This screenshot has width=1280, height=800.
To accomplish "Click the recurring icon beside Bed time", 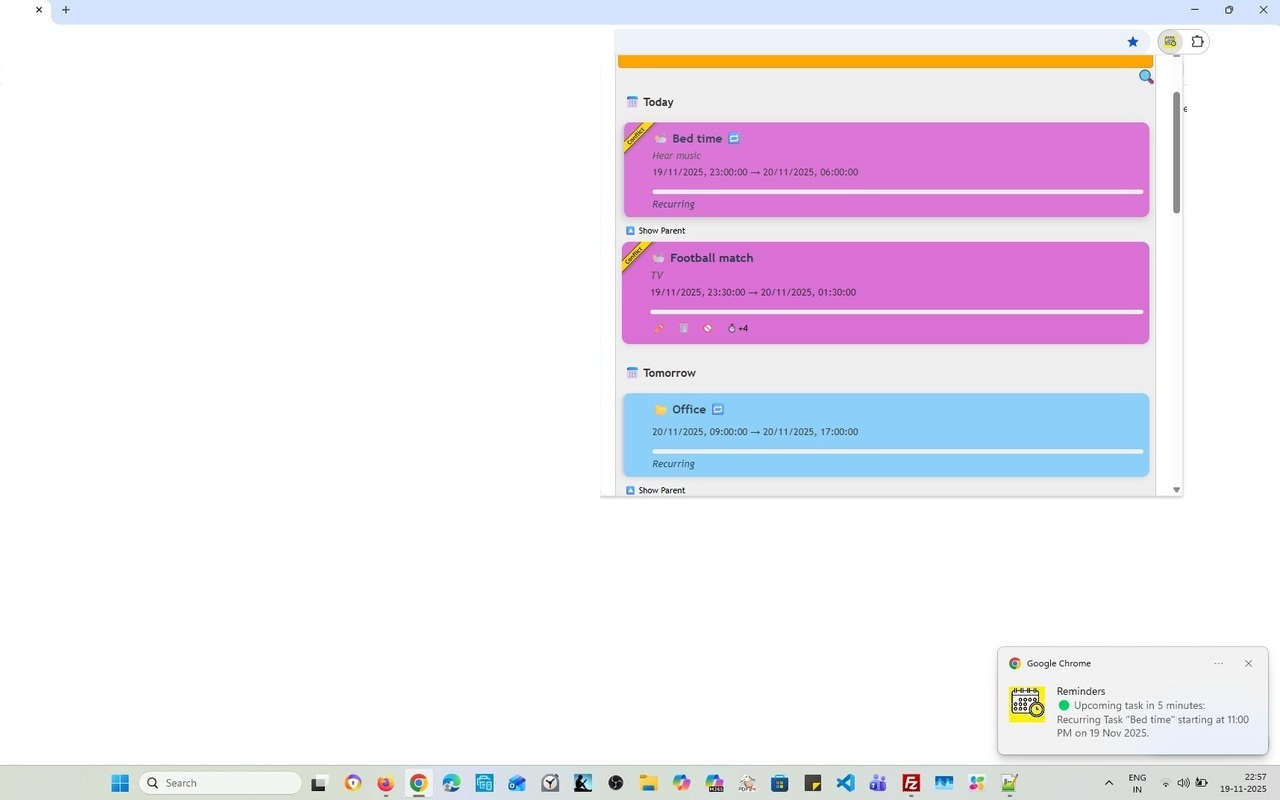I will [734, 139].
